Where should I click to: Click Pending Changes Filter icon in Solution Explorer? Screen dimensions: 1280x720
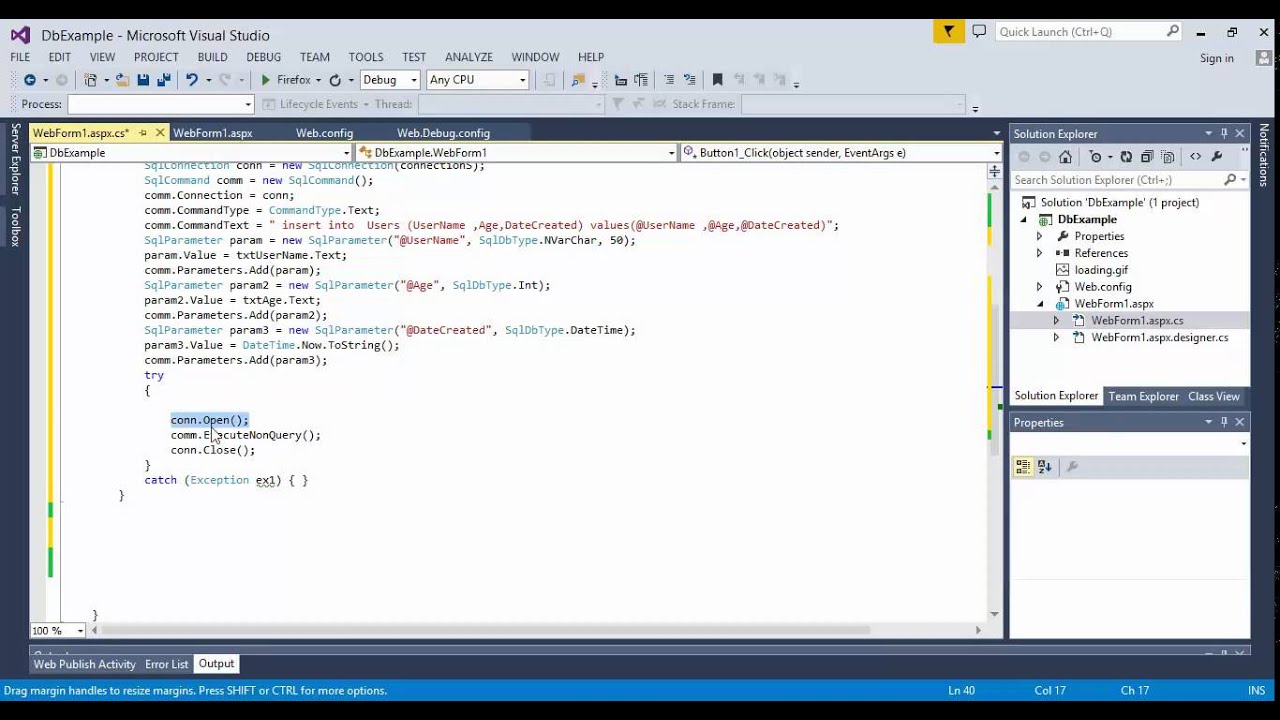click(x=1096, y=157)
